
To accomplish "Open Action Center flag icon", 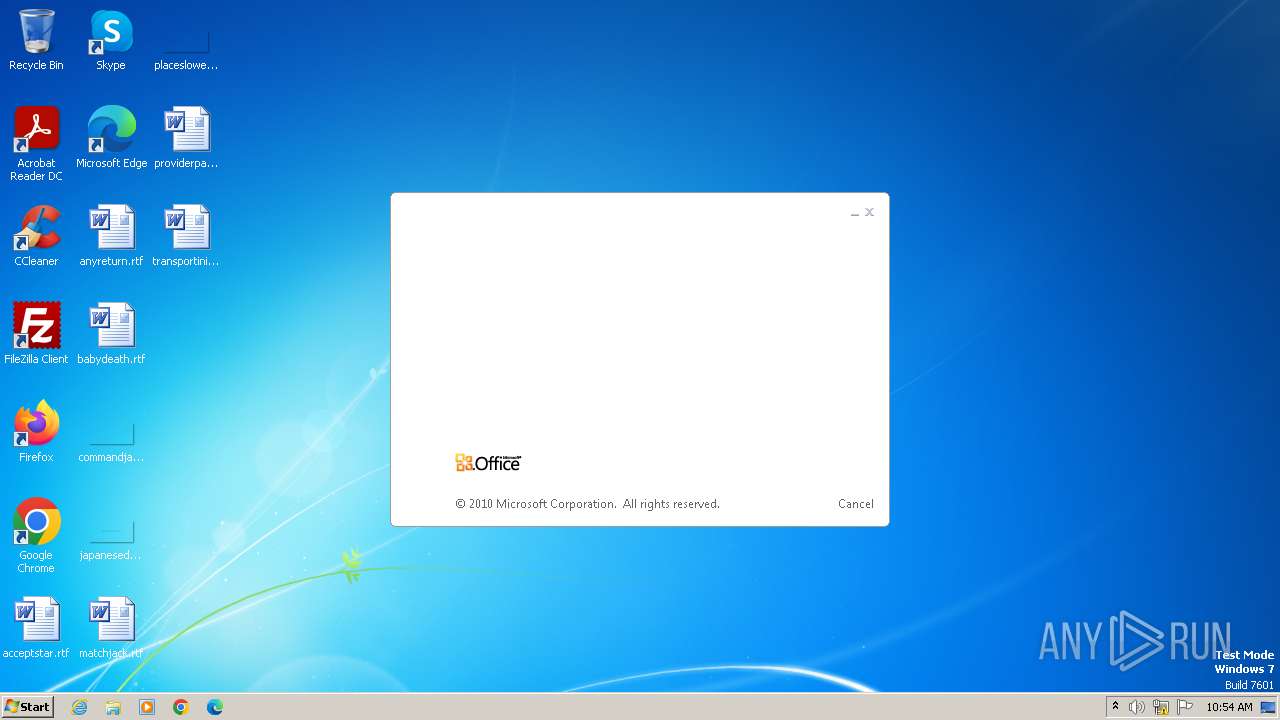I will (1185, 707).
